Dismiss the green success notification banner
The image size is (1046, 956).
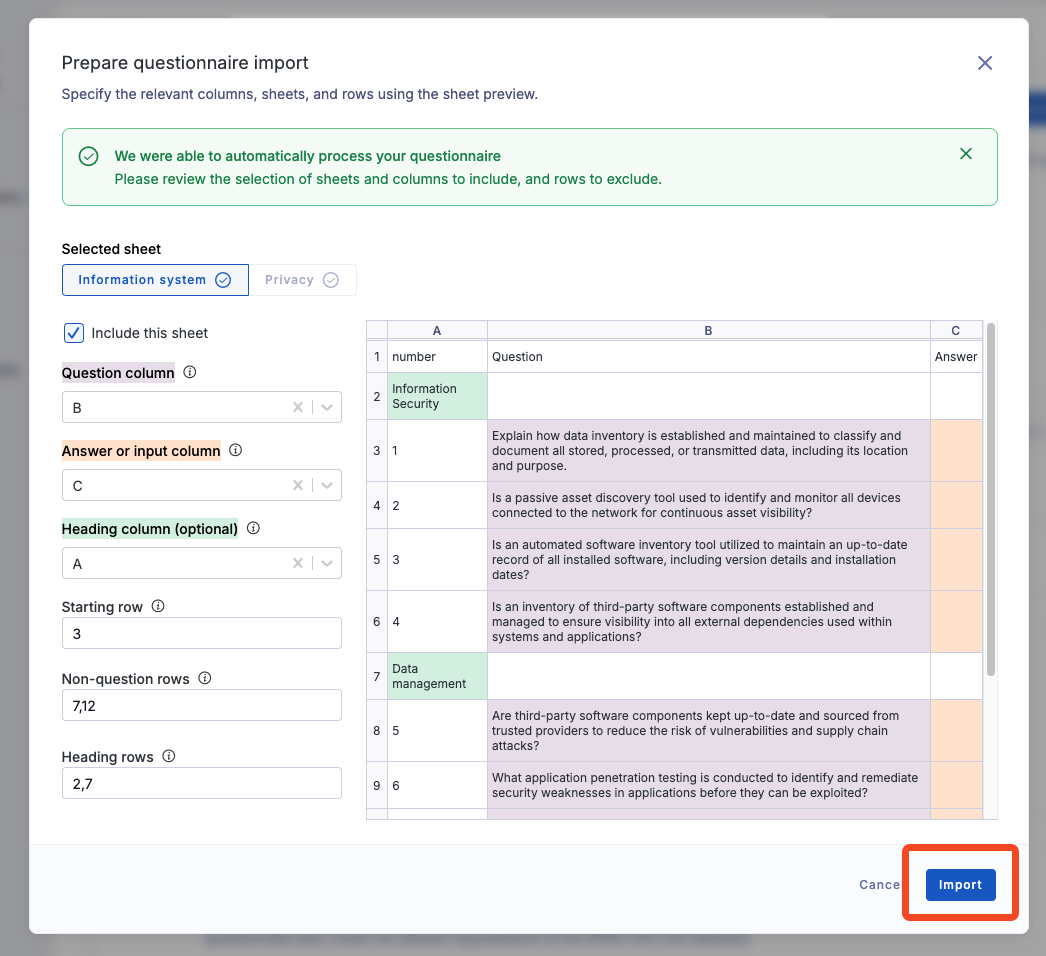pos(965,154)
